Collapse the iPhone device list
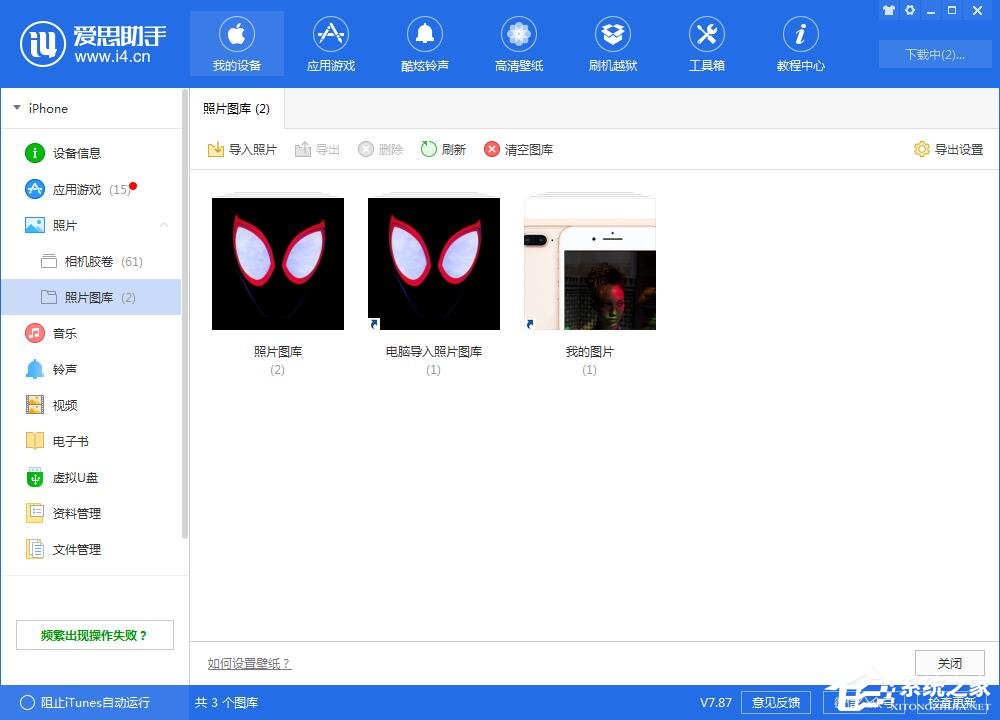Screen dimensions: 1000x720 coord(16,108)
